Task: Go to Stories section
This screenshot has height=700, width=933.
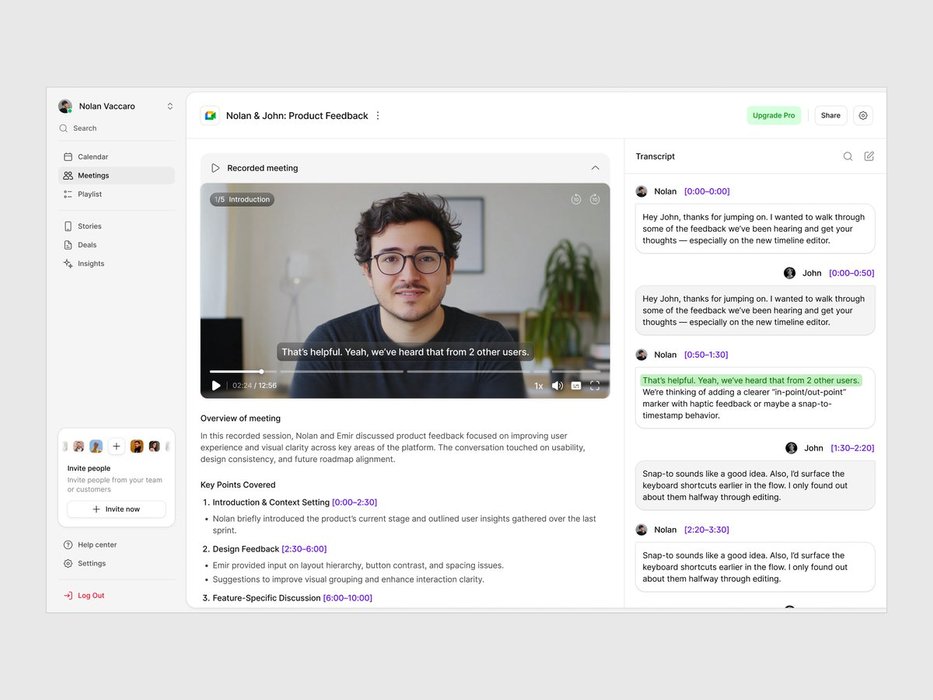Action: tap(117, 226)
